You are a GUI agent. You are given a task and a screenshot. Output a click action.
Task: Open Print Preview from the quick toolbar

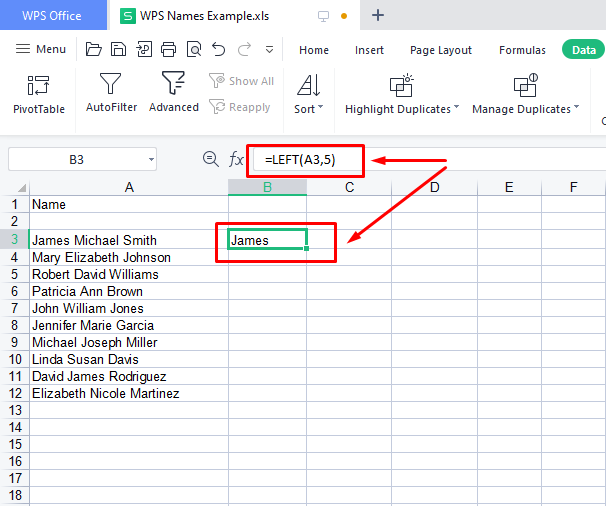193,50
